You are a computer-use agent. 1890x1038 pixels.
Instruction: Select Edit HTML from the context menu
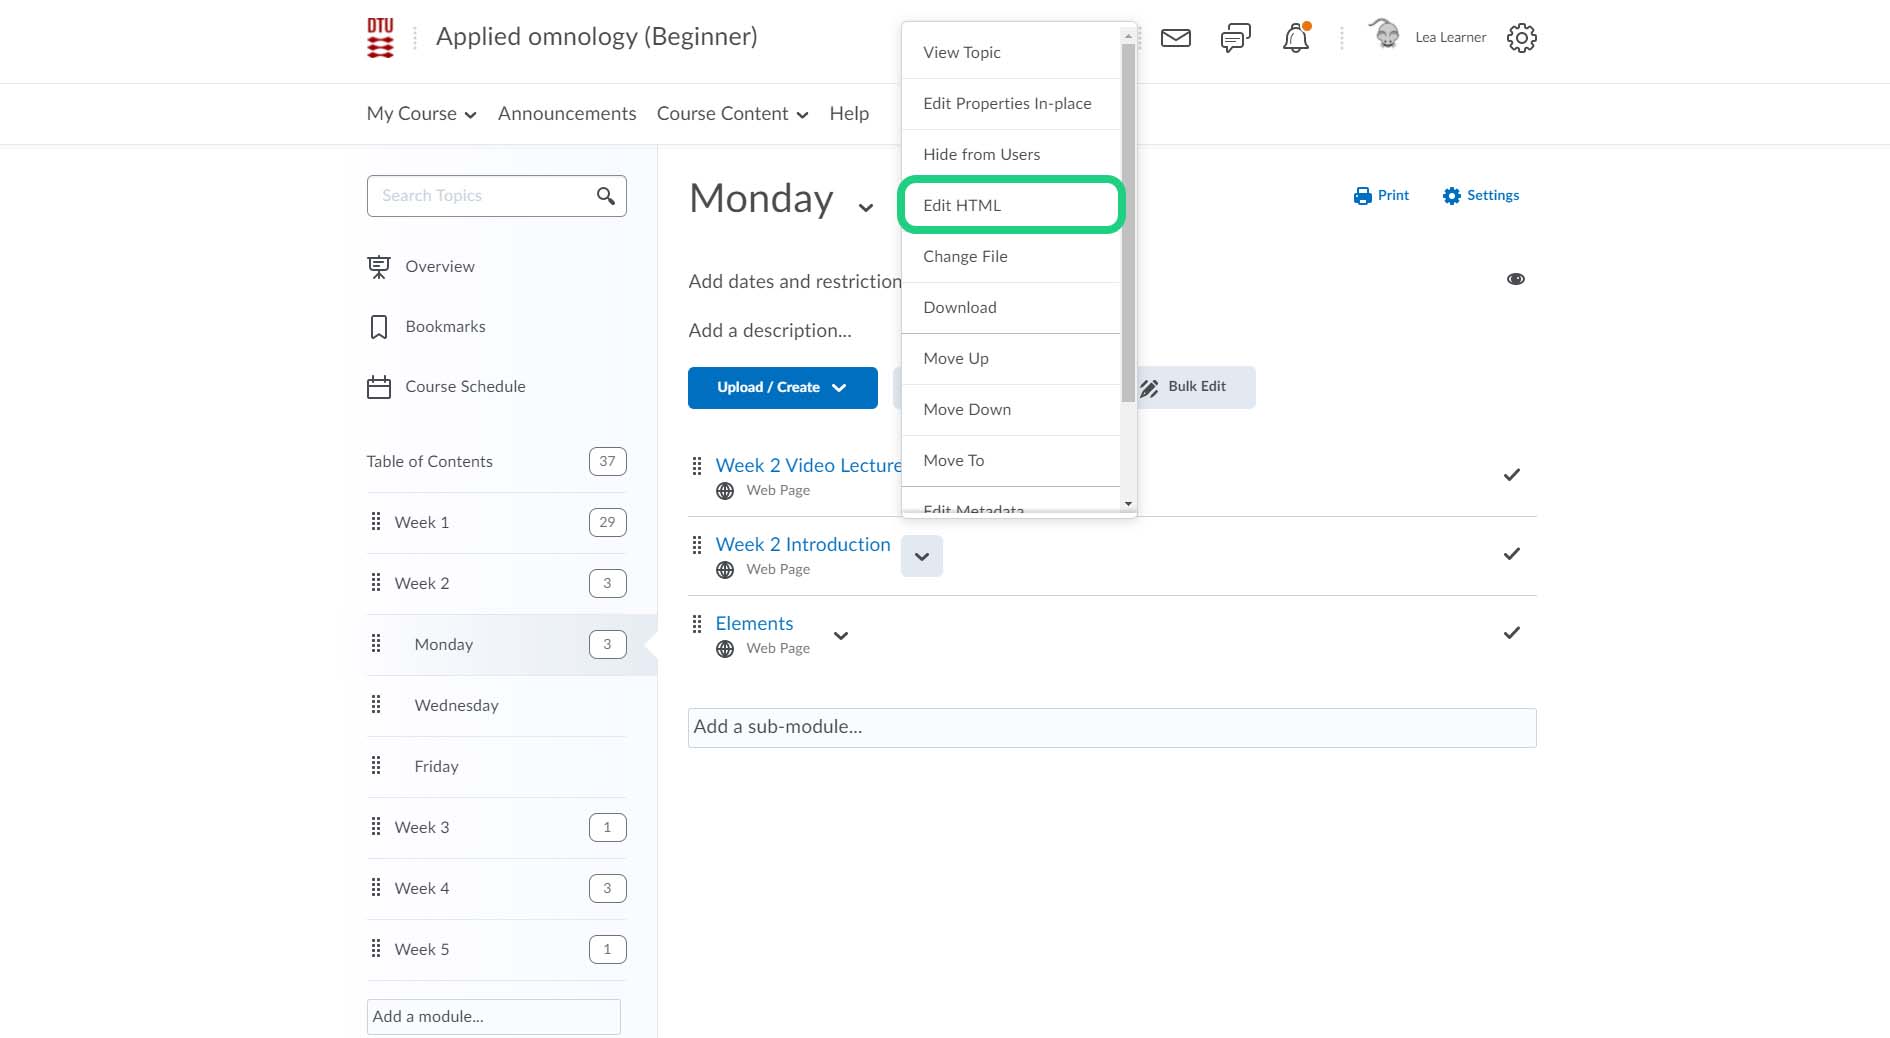coord(1010,205)
